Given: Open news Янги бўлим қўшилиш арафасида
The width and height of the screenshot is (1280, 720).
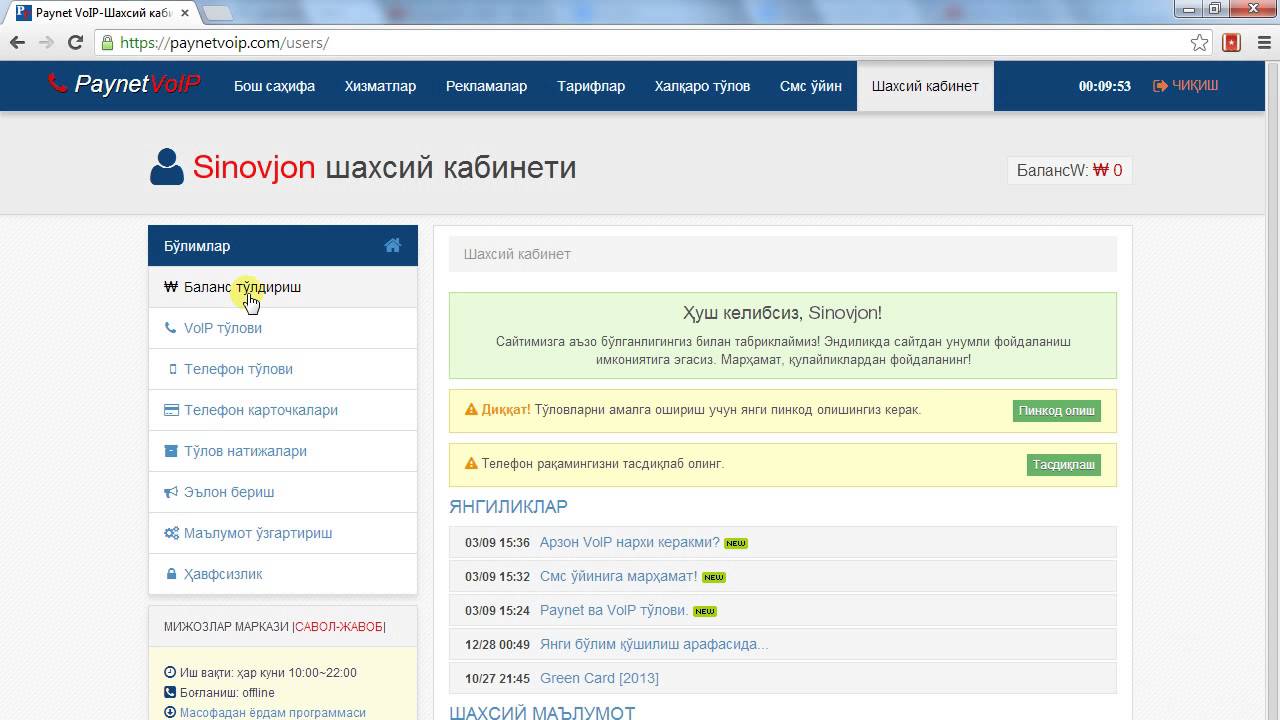Looking at the screenshot, I should pyautogui.click(x=654, y=645).
